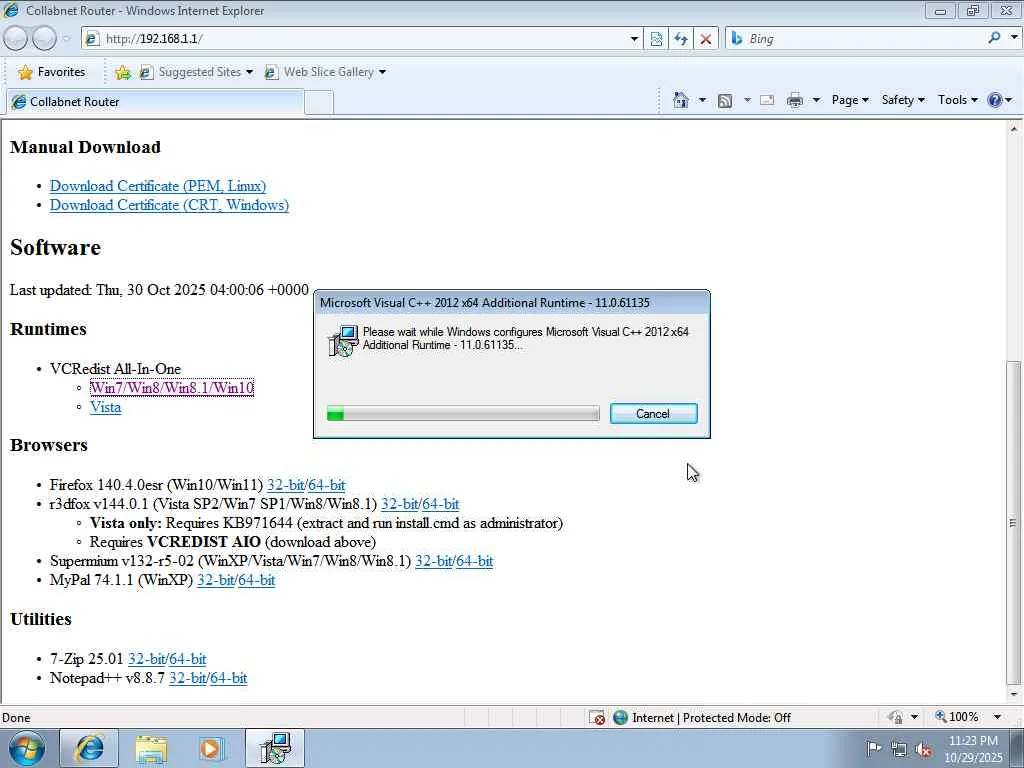This screenshot has height=768, width=1024.
Task: Open the address bar history dropdown
Action: pos(633,39)
